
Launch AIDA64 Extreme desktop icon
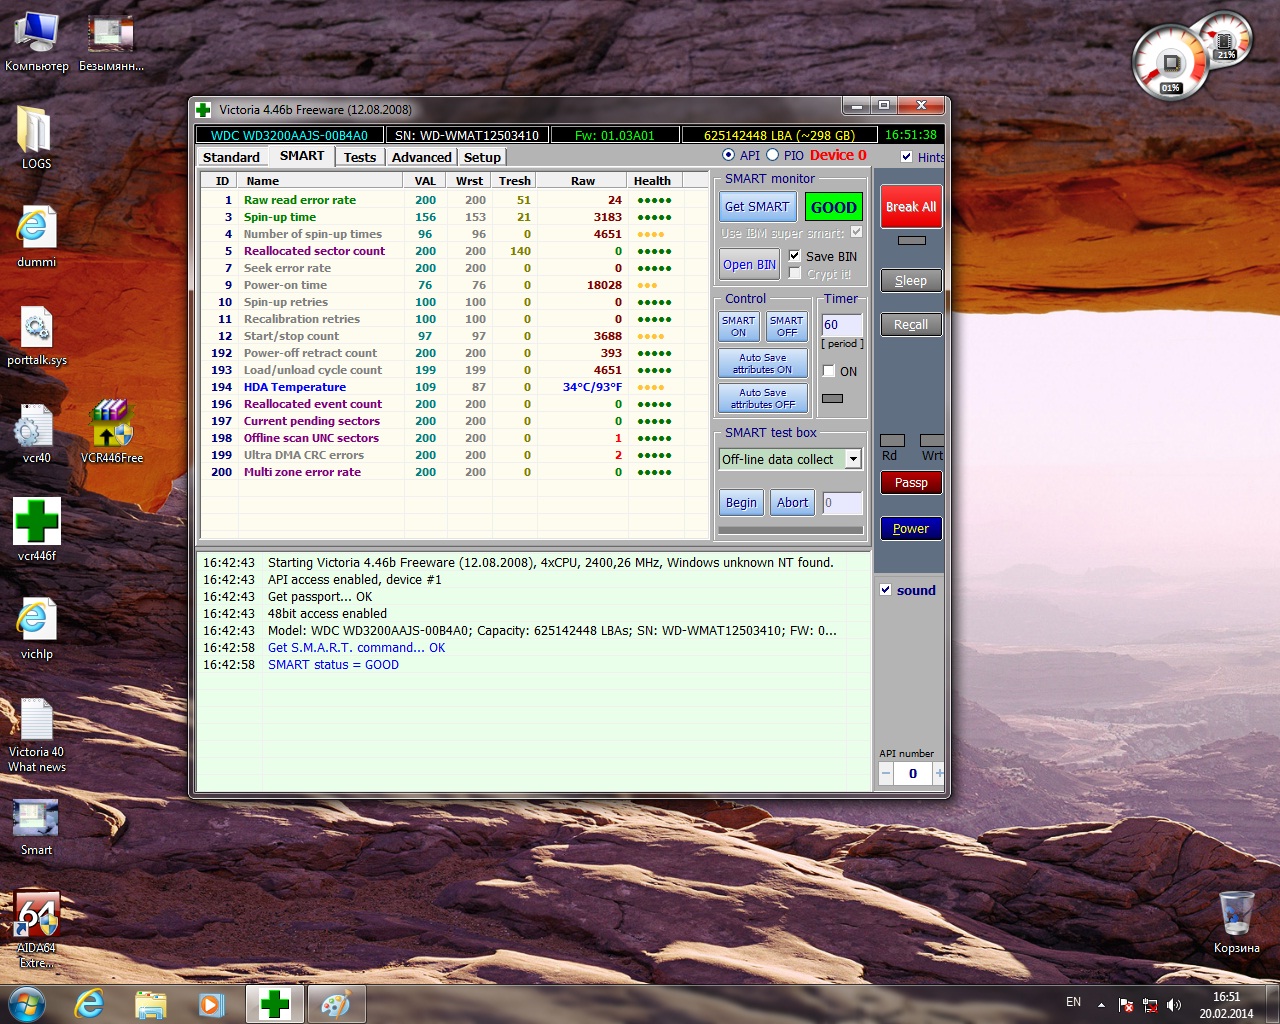pos(36,929)
